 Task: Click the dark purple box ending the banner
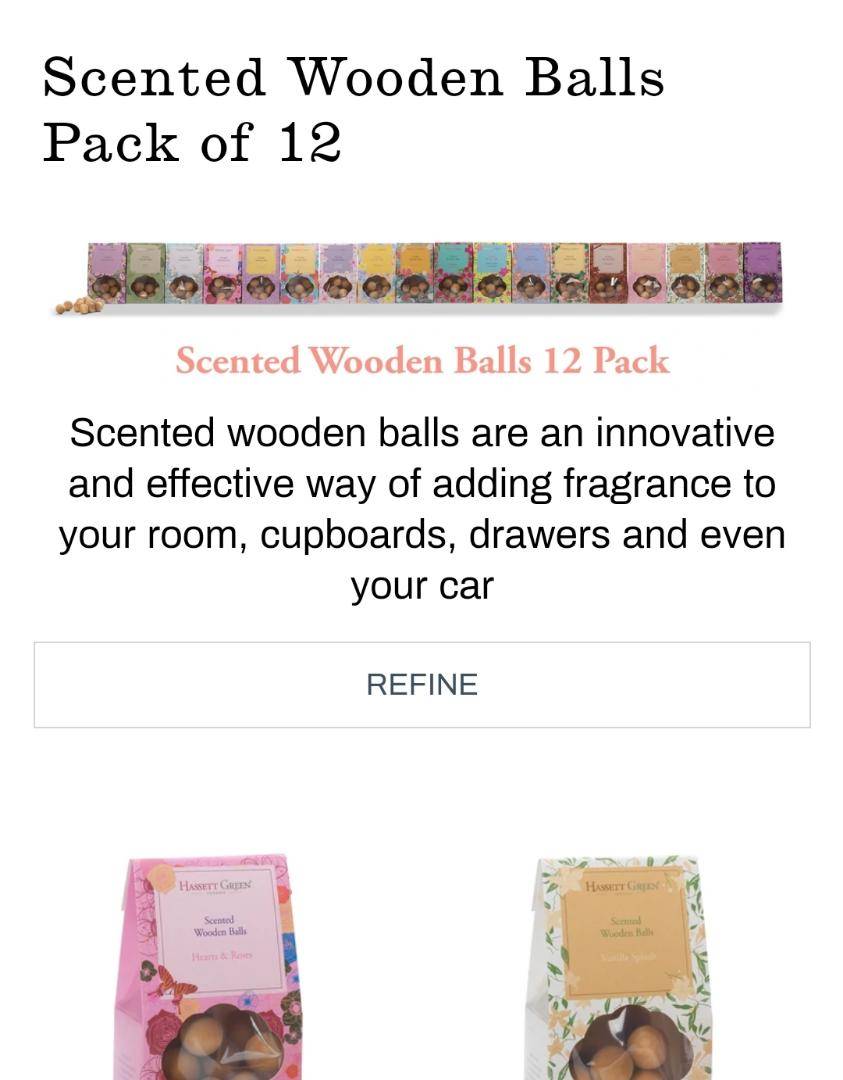pyautogui.click(x=762, y=272)
